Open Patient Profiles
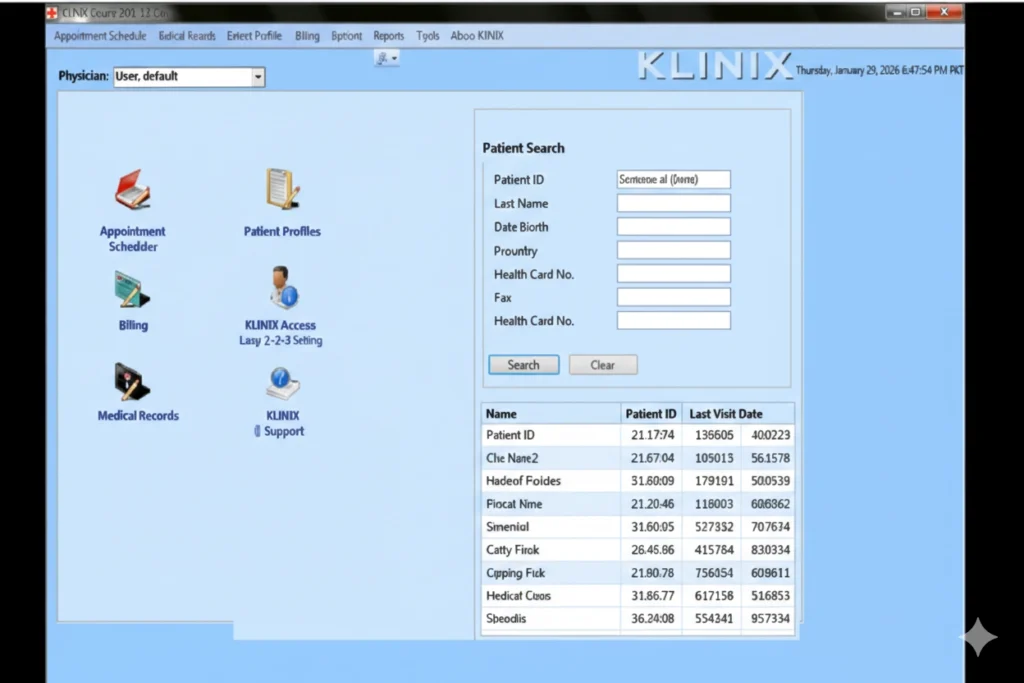Image resolution: width=1024 pixels, height=683 pixels. [x=281, y=190]
